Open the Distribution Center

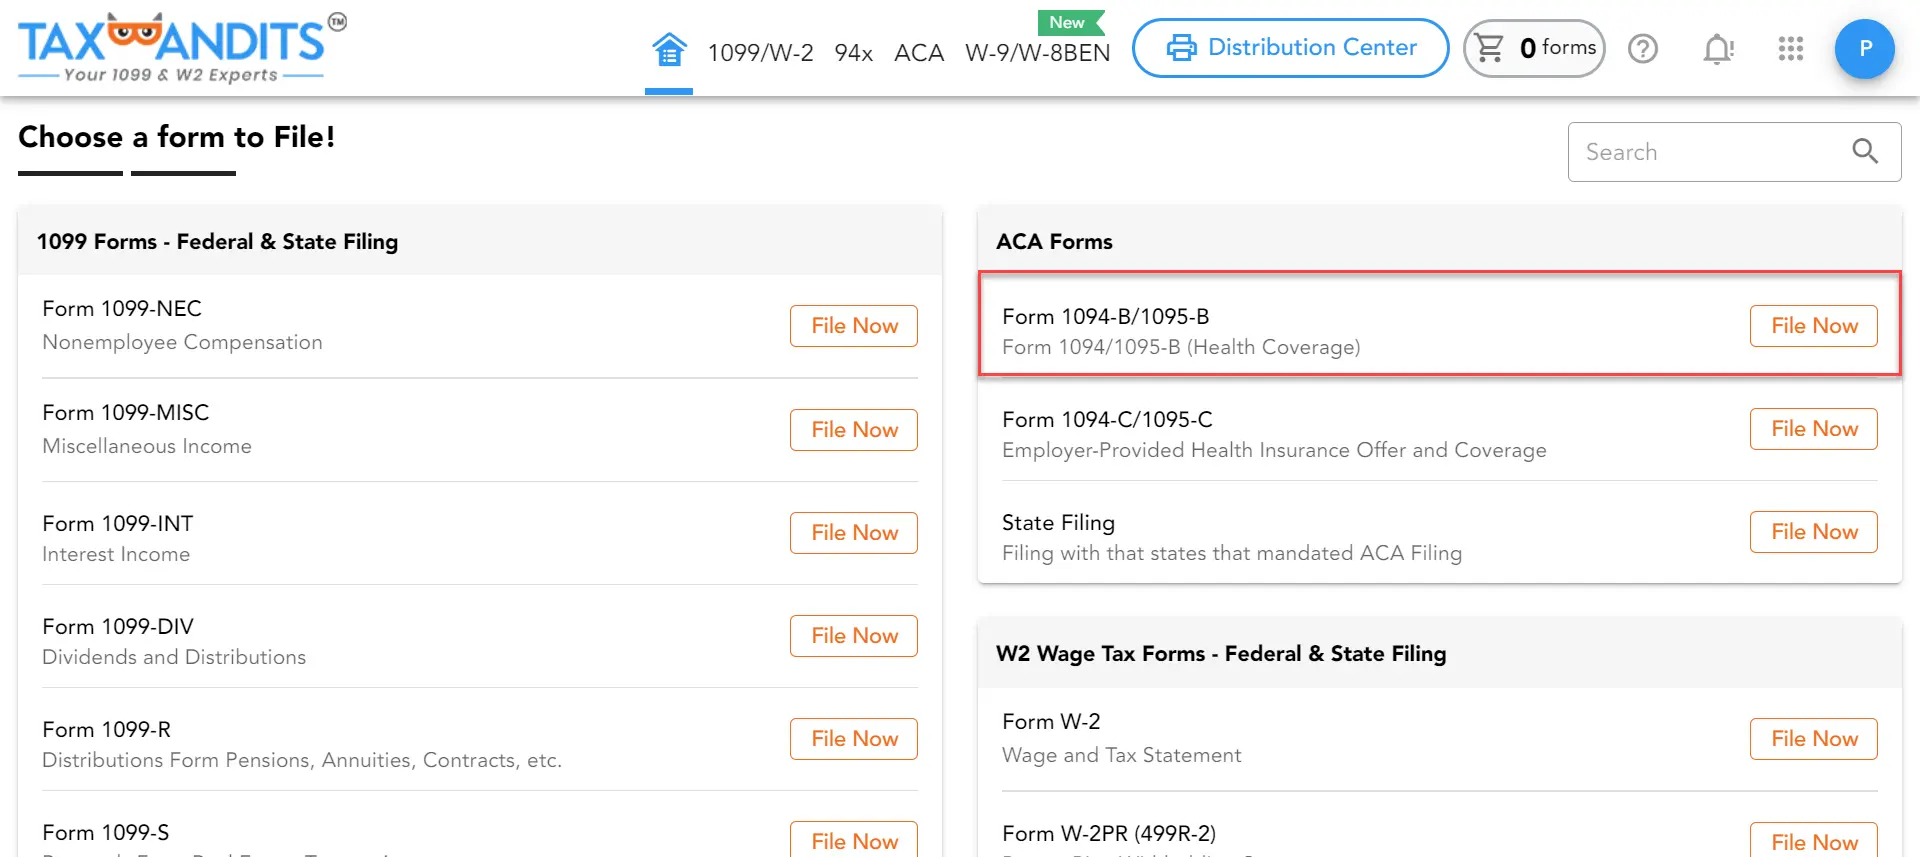point(1290,47)
